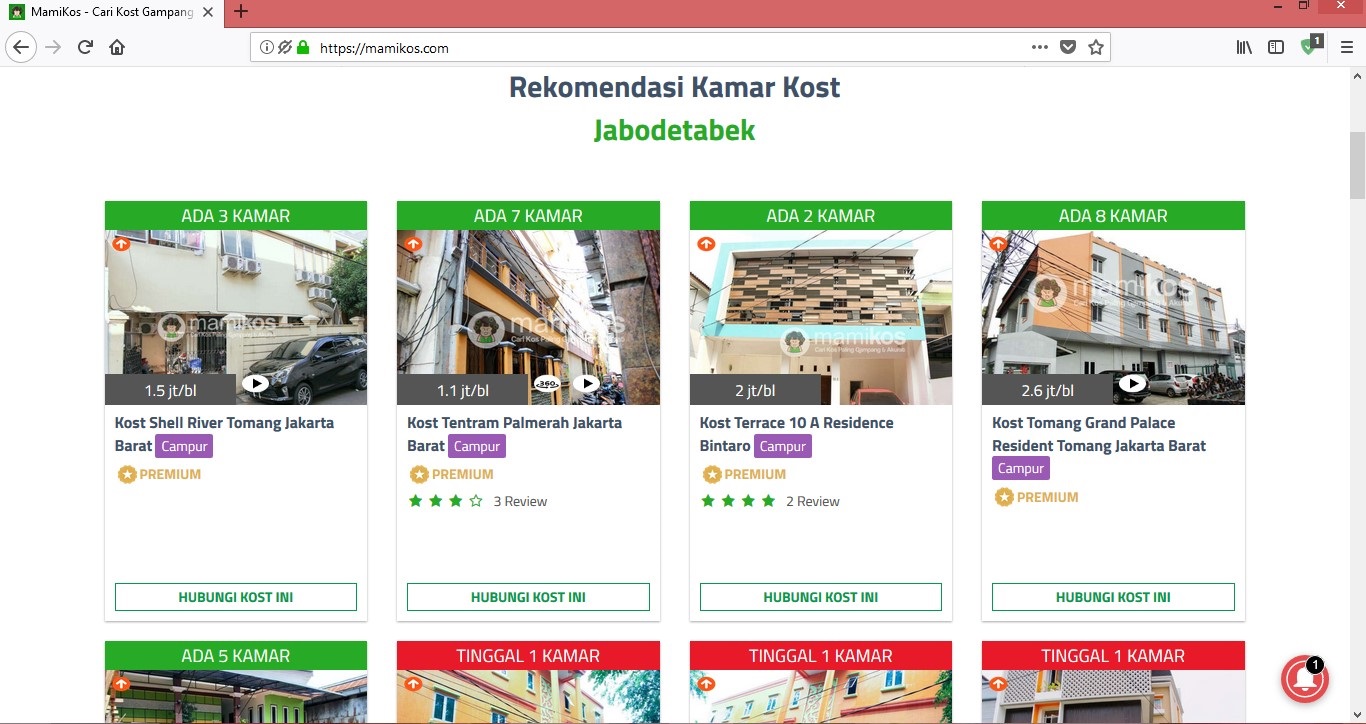Viewport: 1366px width, 724px height.
Task: Open the Pocket save icon
Action: (1068, 47)
